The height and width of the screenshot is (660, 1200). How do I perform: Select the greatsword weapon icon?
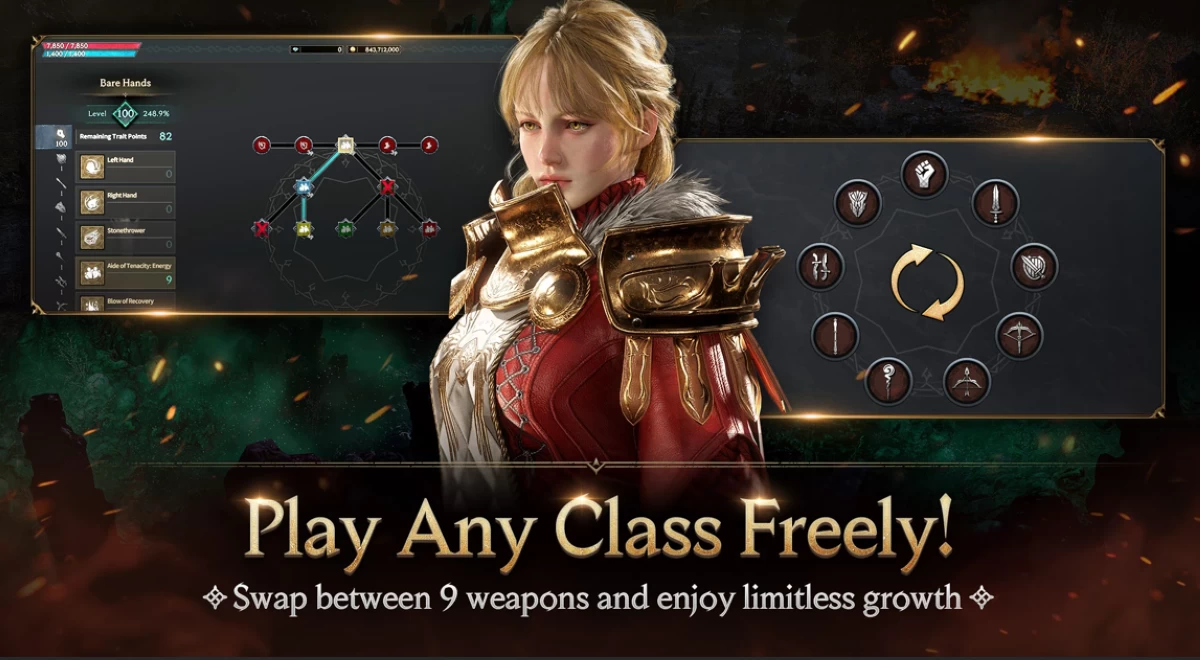[x=857, y=203]
